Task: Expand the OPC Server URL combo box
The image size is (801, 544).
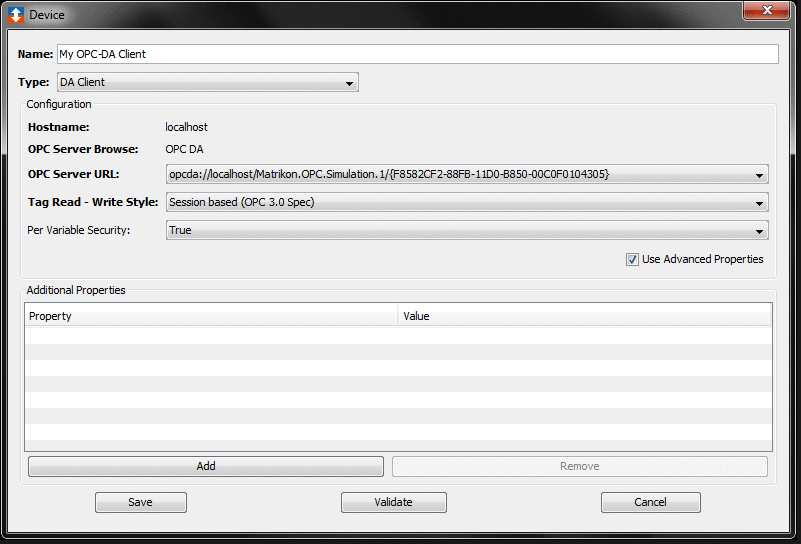Action: click(x=467, y=175)
